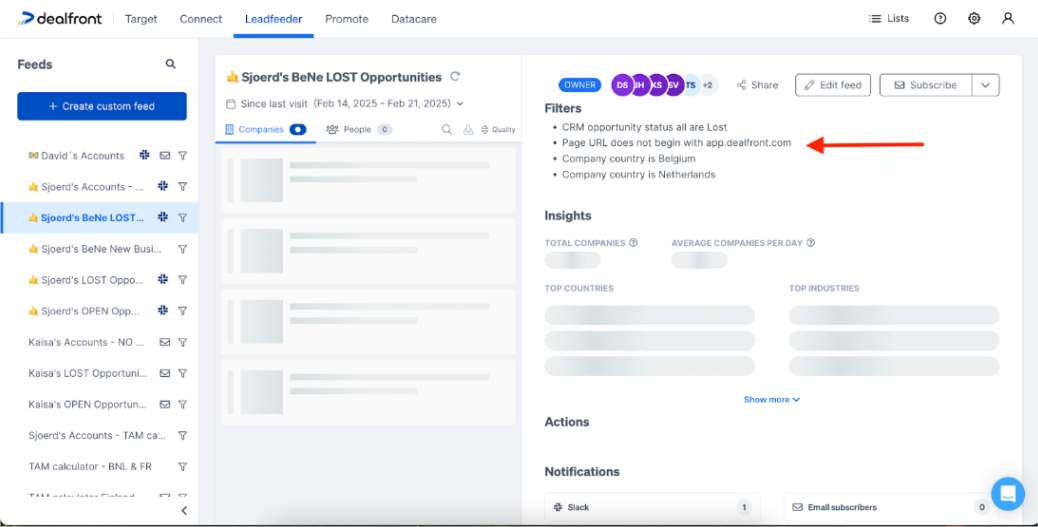The image size is (1038, 527).
Task: Open Kaisa's OPEN Opportunities feed
Action: [87, 405]
